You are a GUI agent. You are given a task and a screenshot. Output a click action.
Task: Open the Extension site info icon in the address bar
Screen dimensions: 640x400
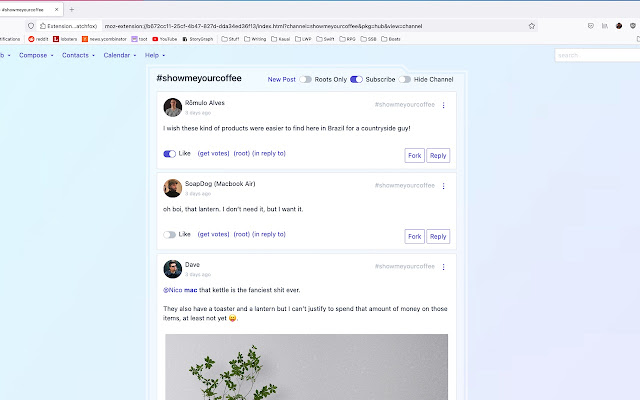[x=69, y=26]
